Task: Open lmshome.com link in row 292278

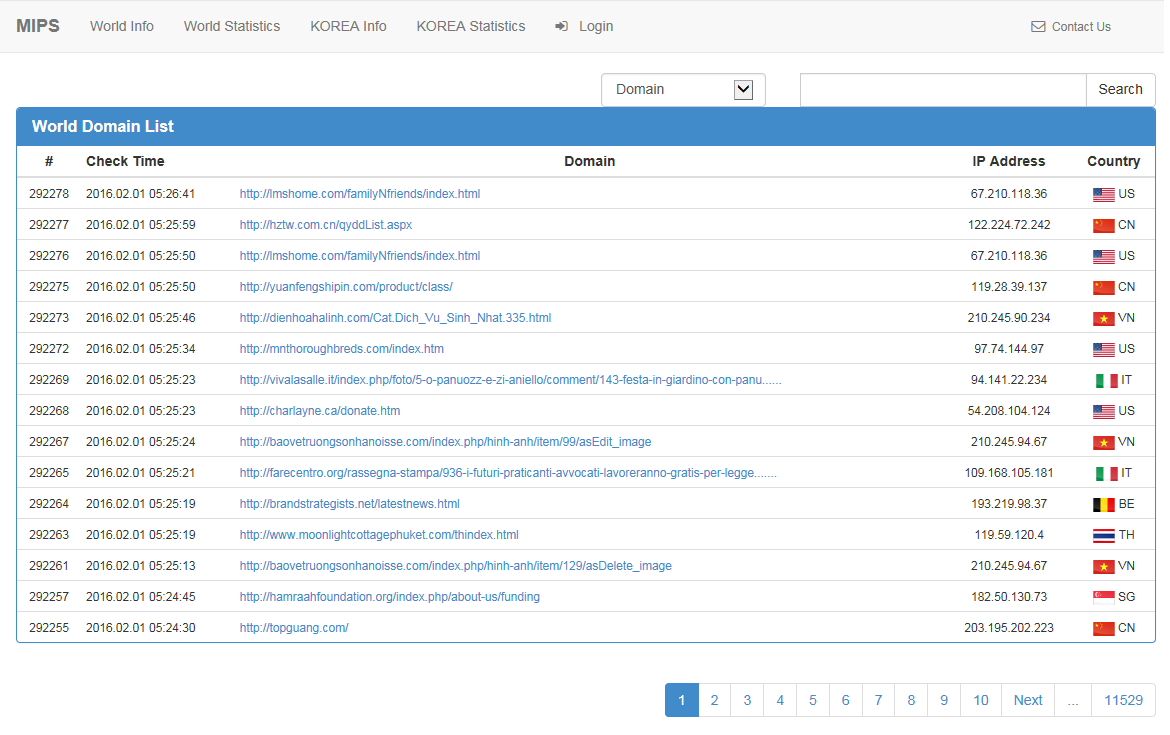Action: tap(360, 194)
